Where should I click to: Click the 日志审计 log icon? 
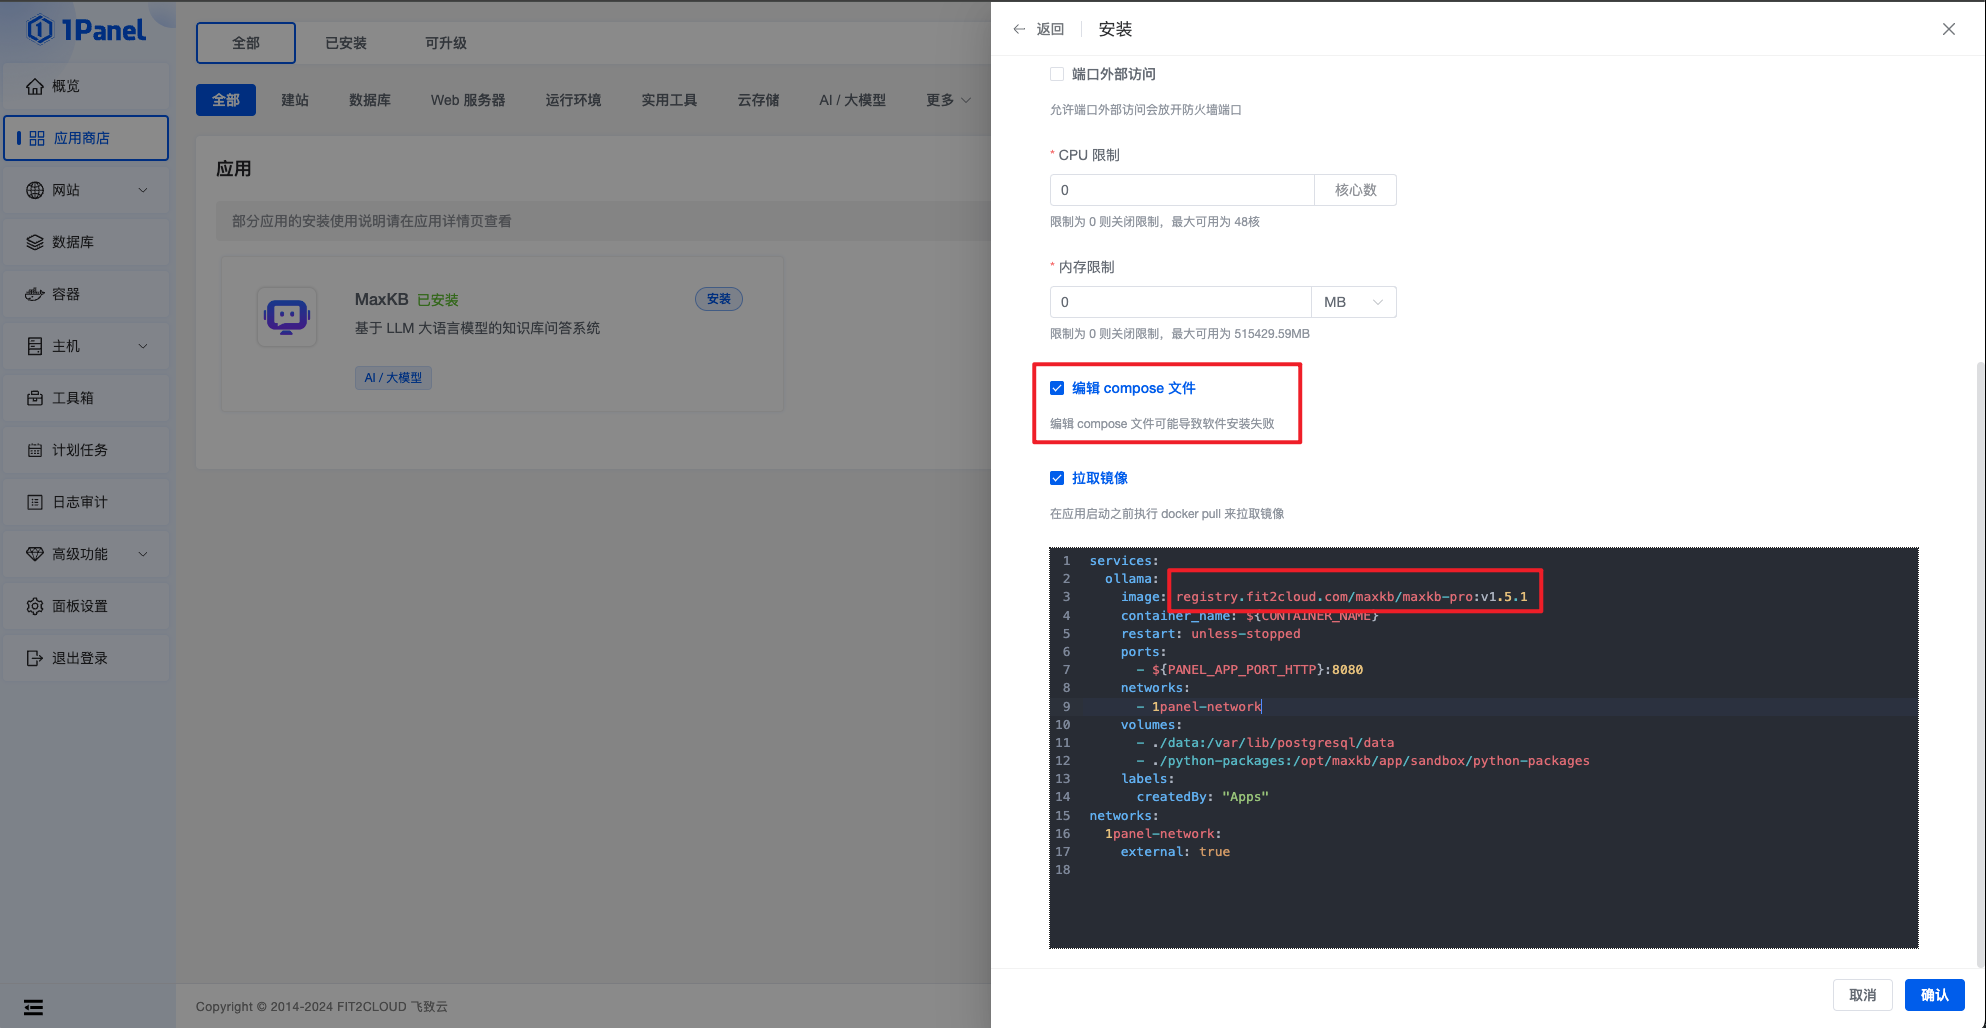pos(35,502)
